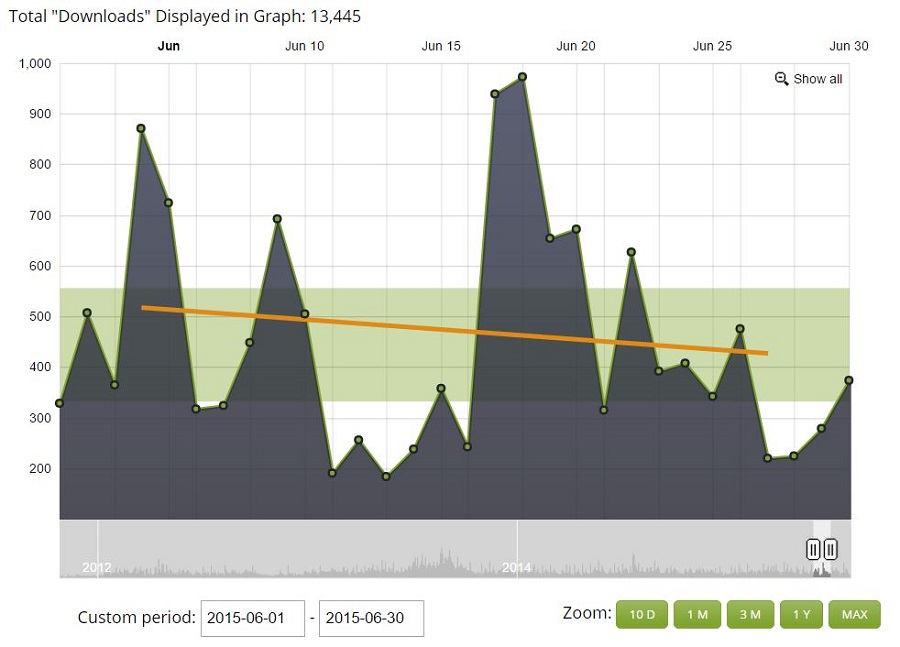Click the Total Downloads 13,445 heading
The height and width of the screenshot is (647, 900).
coord(185,16)
